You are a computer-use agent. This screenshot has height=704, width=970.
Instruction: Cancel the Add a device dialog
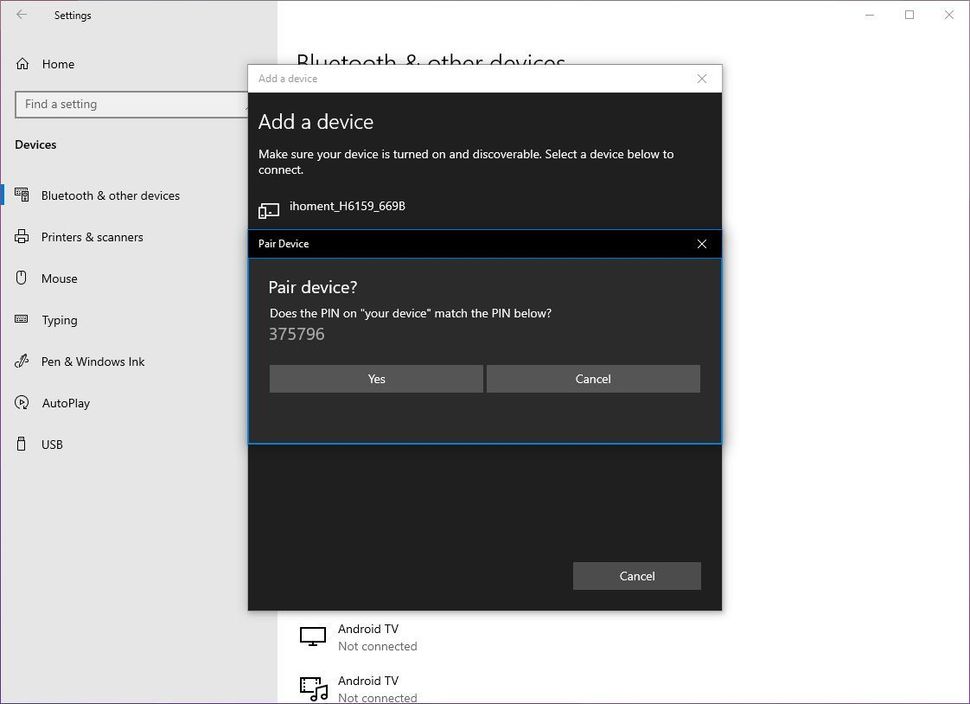(x=636, y=576)
